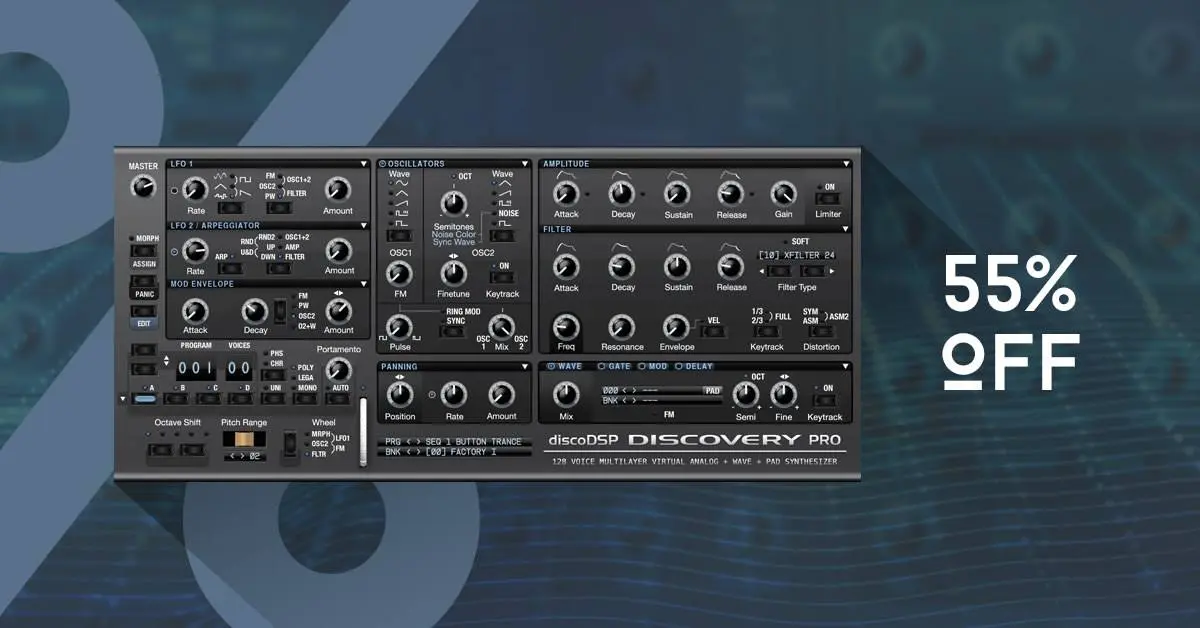Click the oscillator Semitones knob
Screen dimensions: 1200x628
453,204
